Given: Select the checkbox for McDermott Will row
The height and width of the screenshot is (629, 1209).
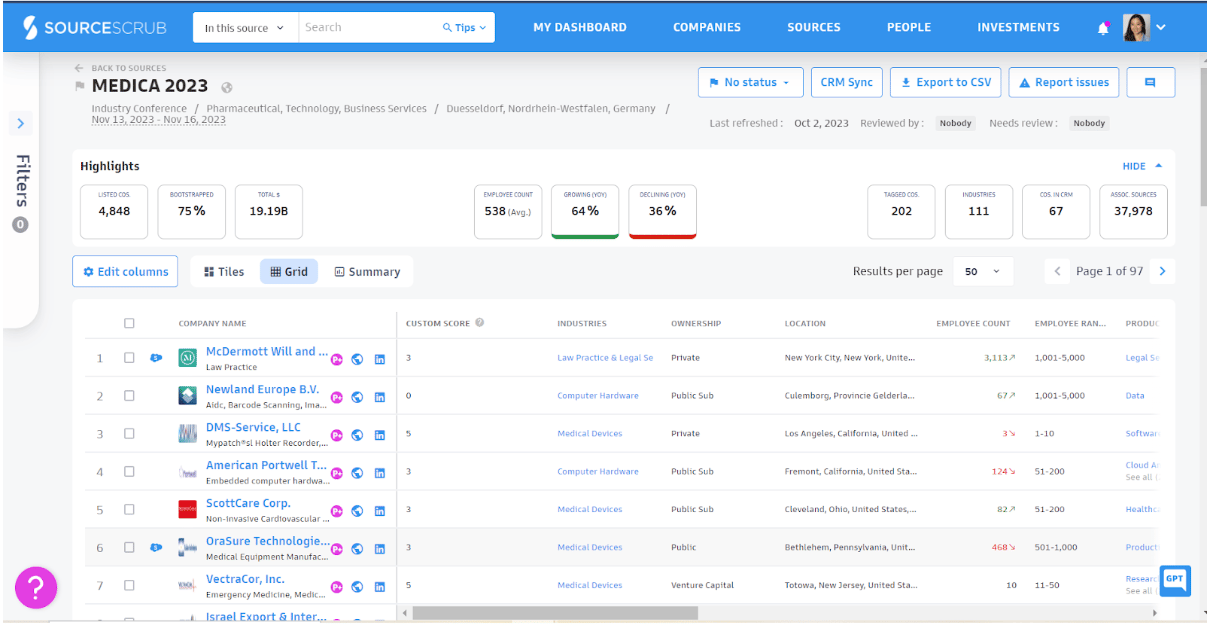Looking at the screenshot, I should click(129, 358).
